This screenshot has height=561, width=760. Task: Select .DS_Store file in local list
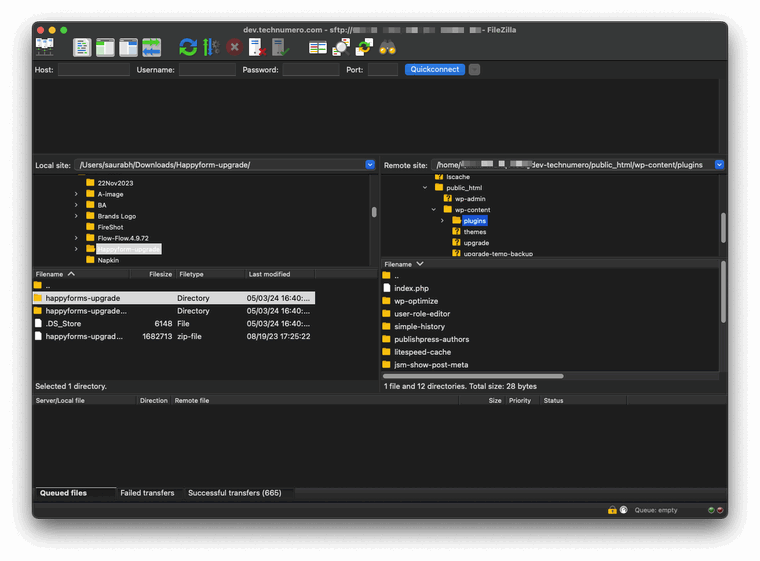tap(174, 323)
